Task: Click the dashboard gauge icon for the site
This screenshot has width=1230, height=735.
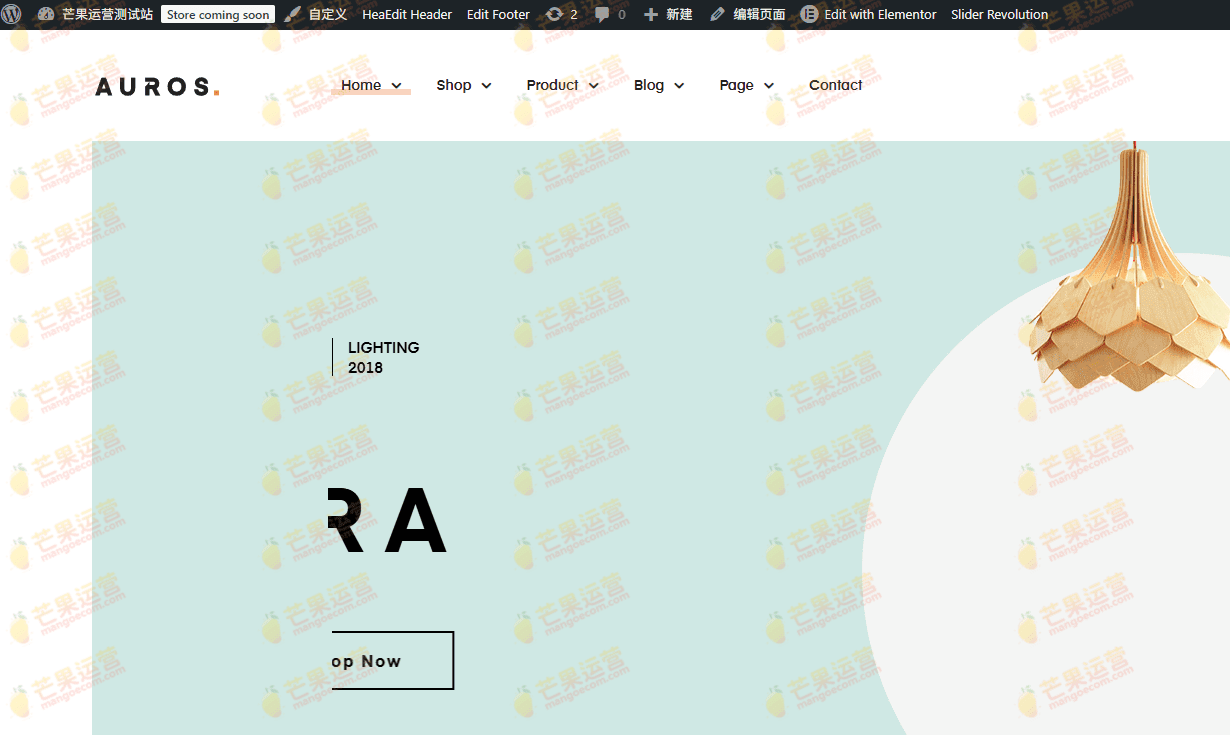Action: (x=45, y=14)
